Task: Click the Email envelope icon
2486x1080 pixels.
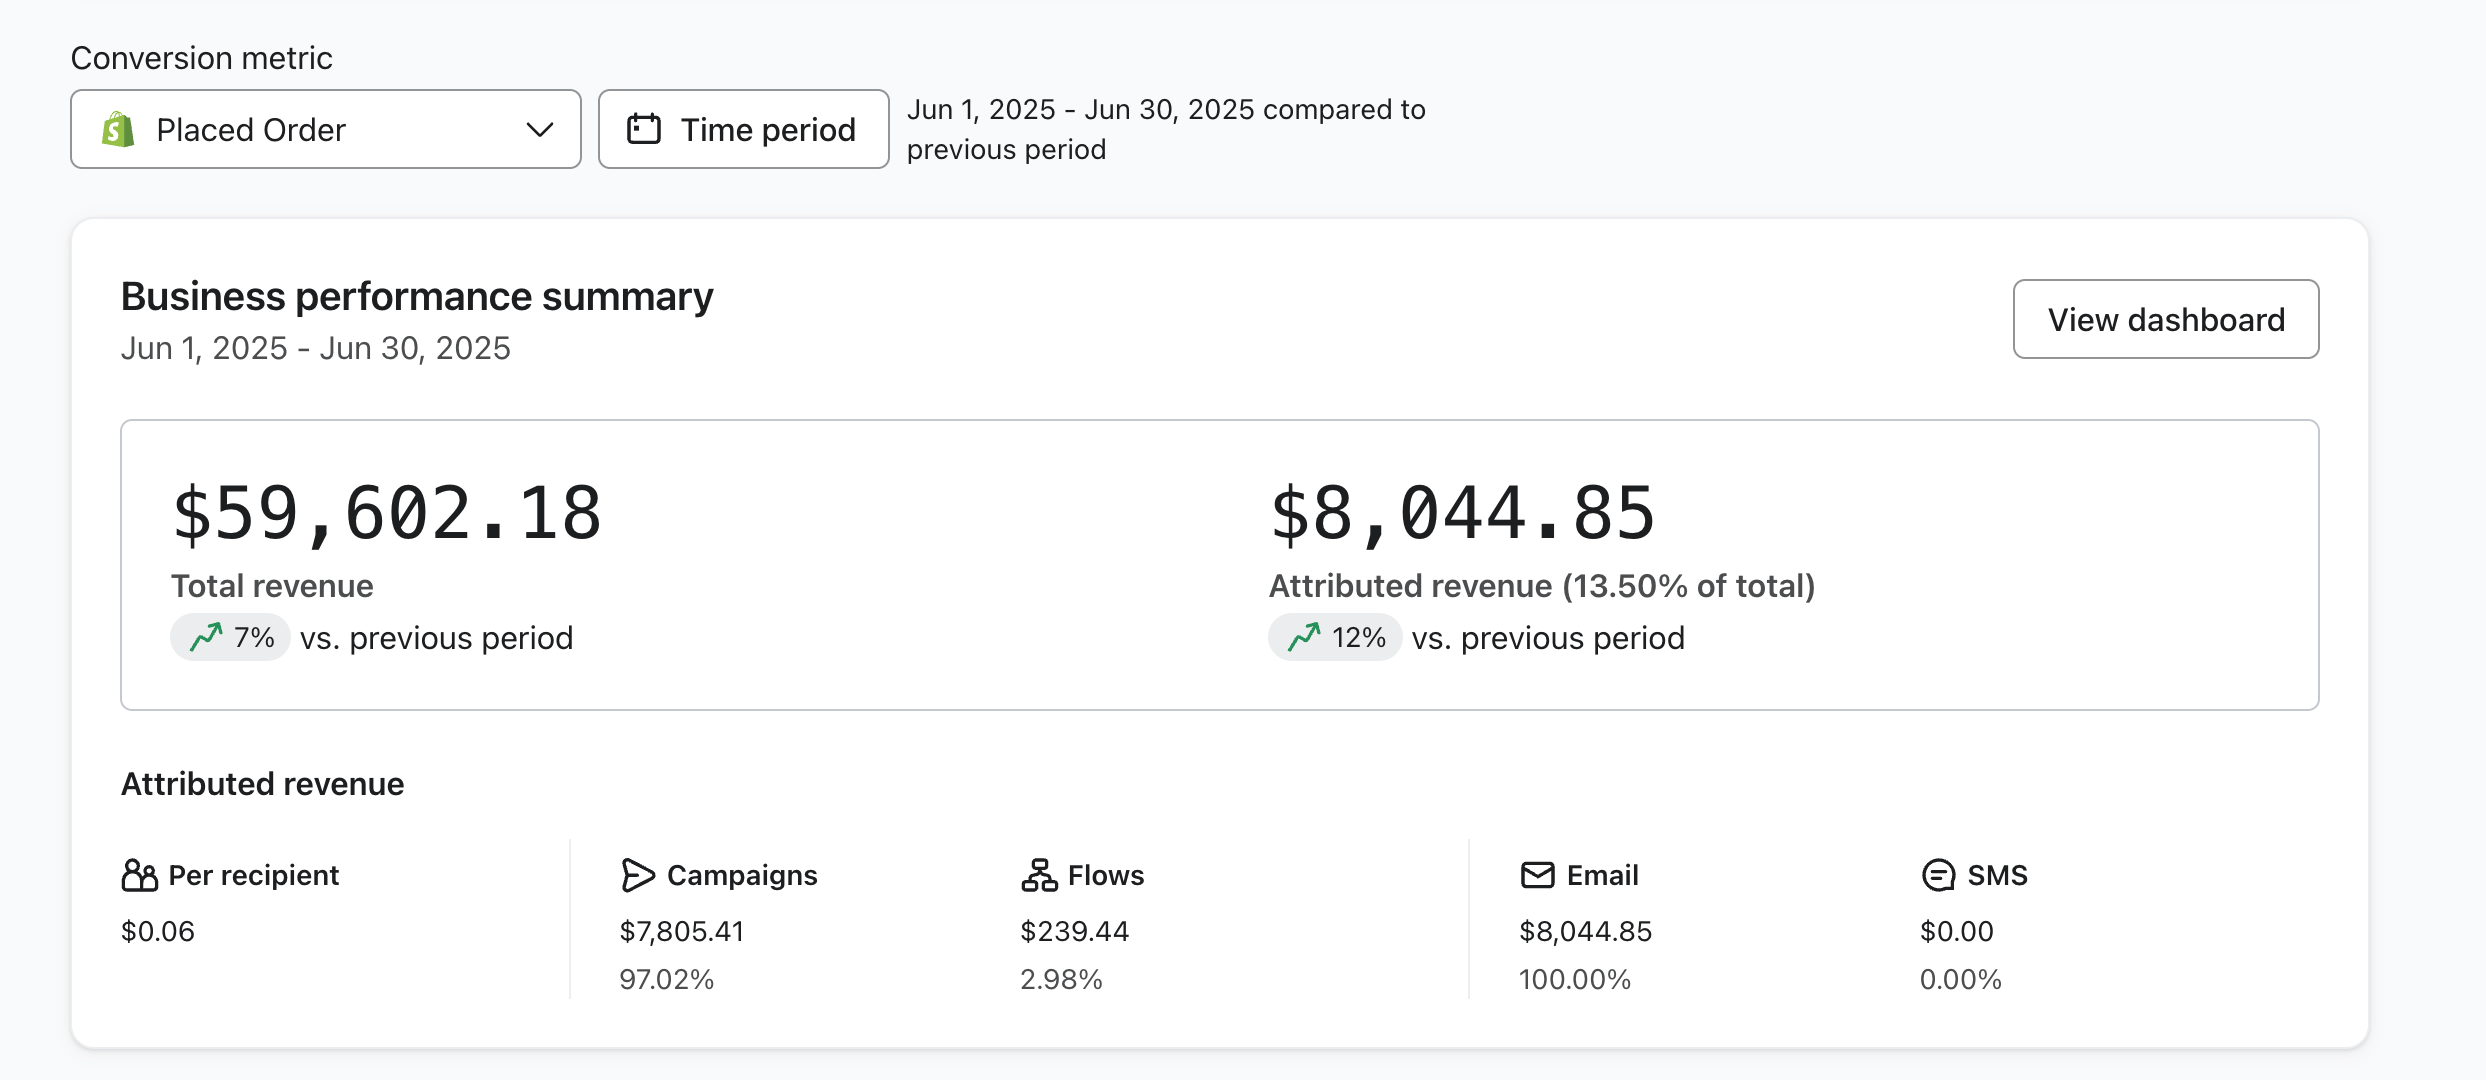Action: (x=1537, y=875)
